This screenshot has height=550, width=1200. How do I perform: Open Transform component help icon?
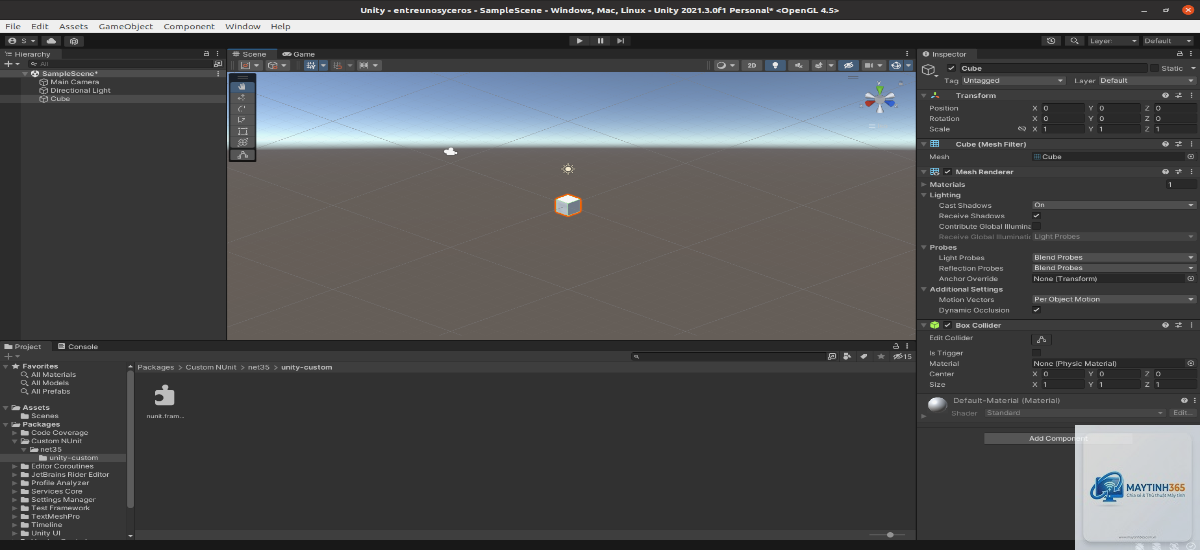click(x=1166, y=95)
